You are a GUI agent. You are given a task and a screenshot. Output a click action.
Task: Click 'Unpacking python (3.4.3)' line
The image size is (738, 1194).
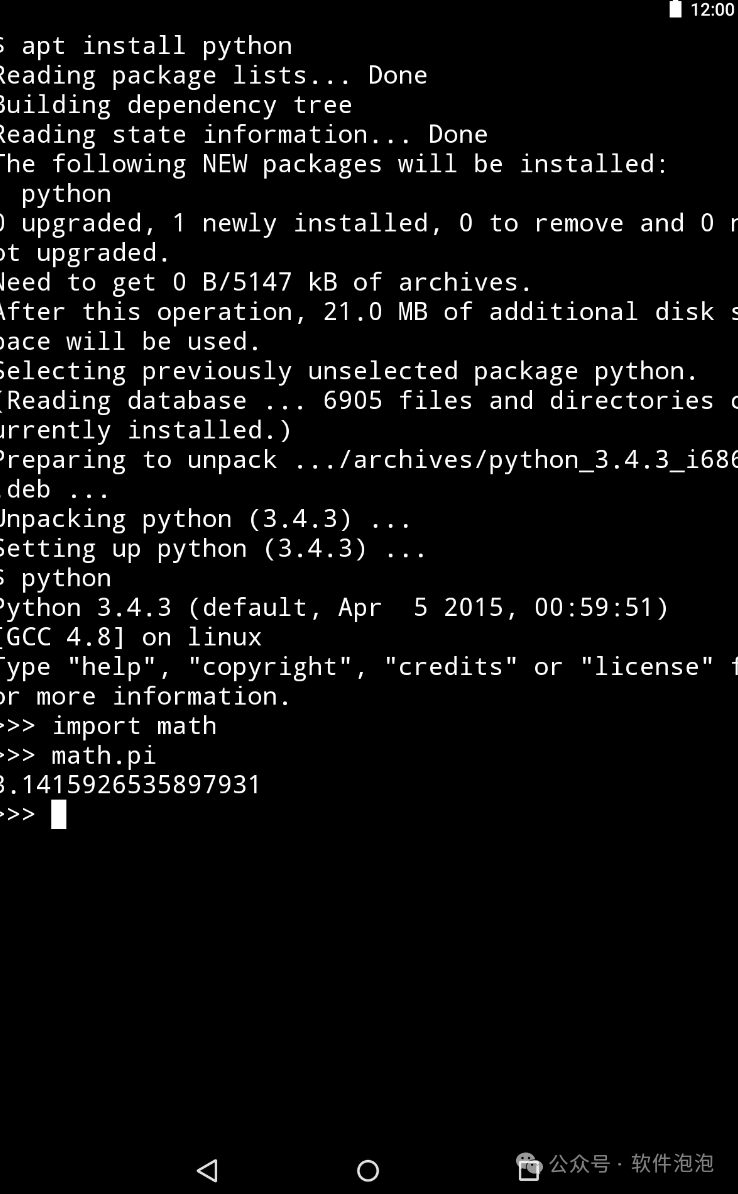(206, 519)
